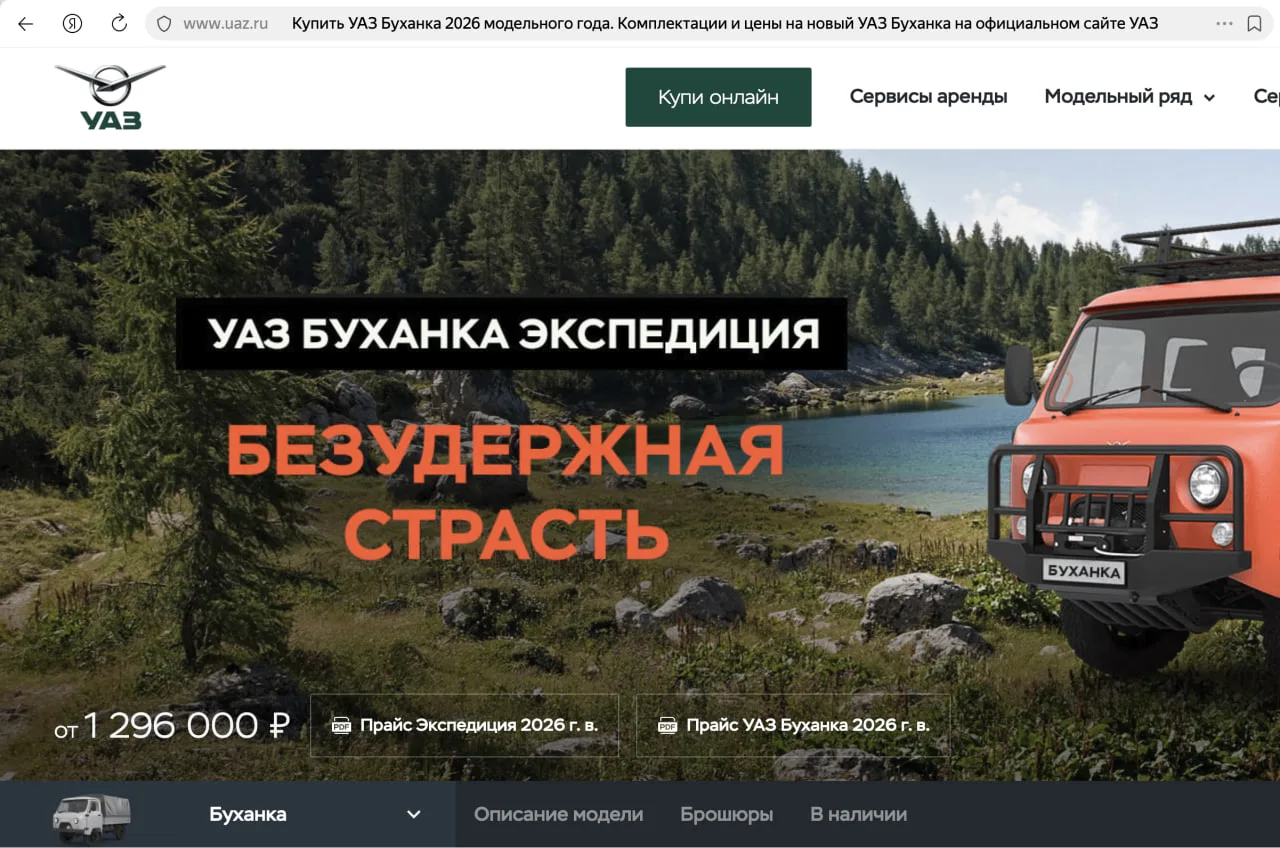
Task: Click the UAZ logo in the header
Action: [110, 97]
